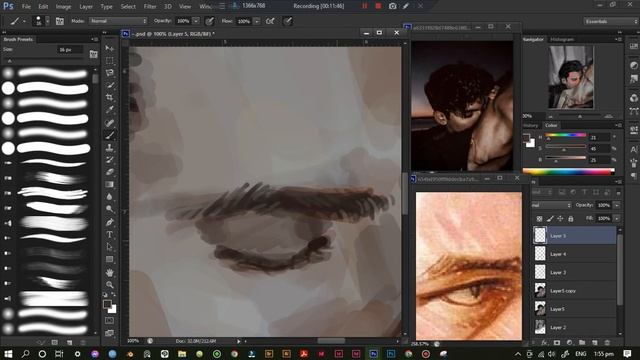
Task: Click the brush Size input field
Action: click(70, 50)
